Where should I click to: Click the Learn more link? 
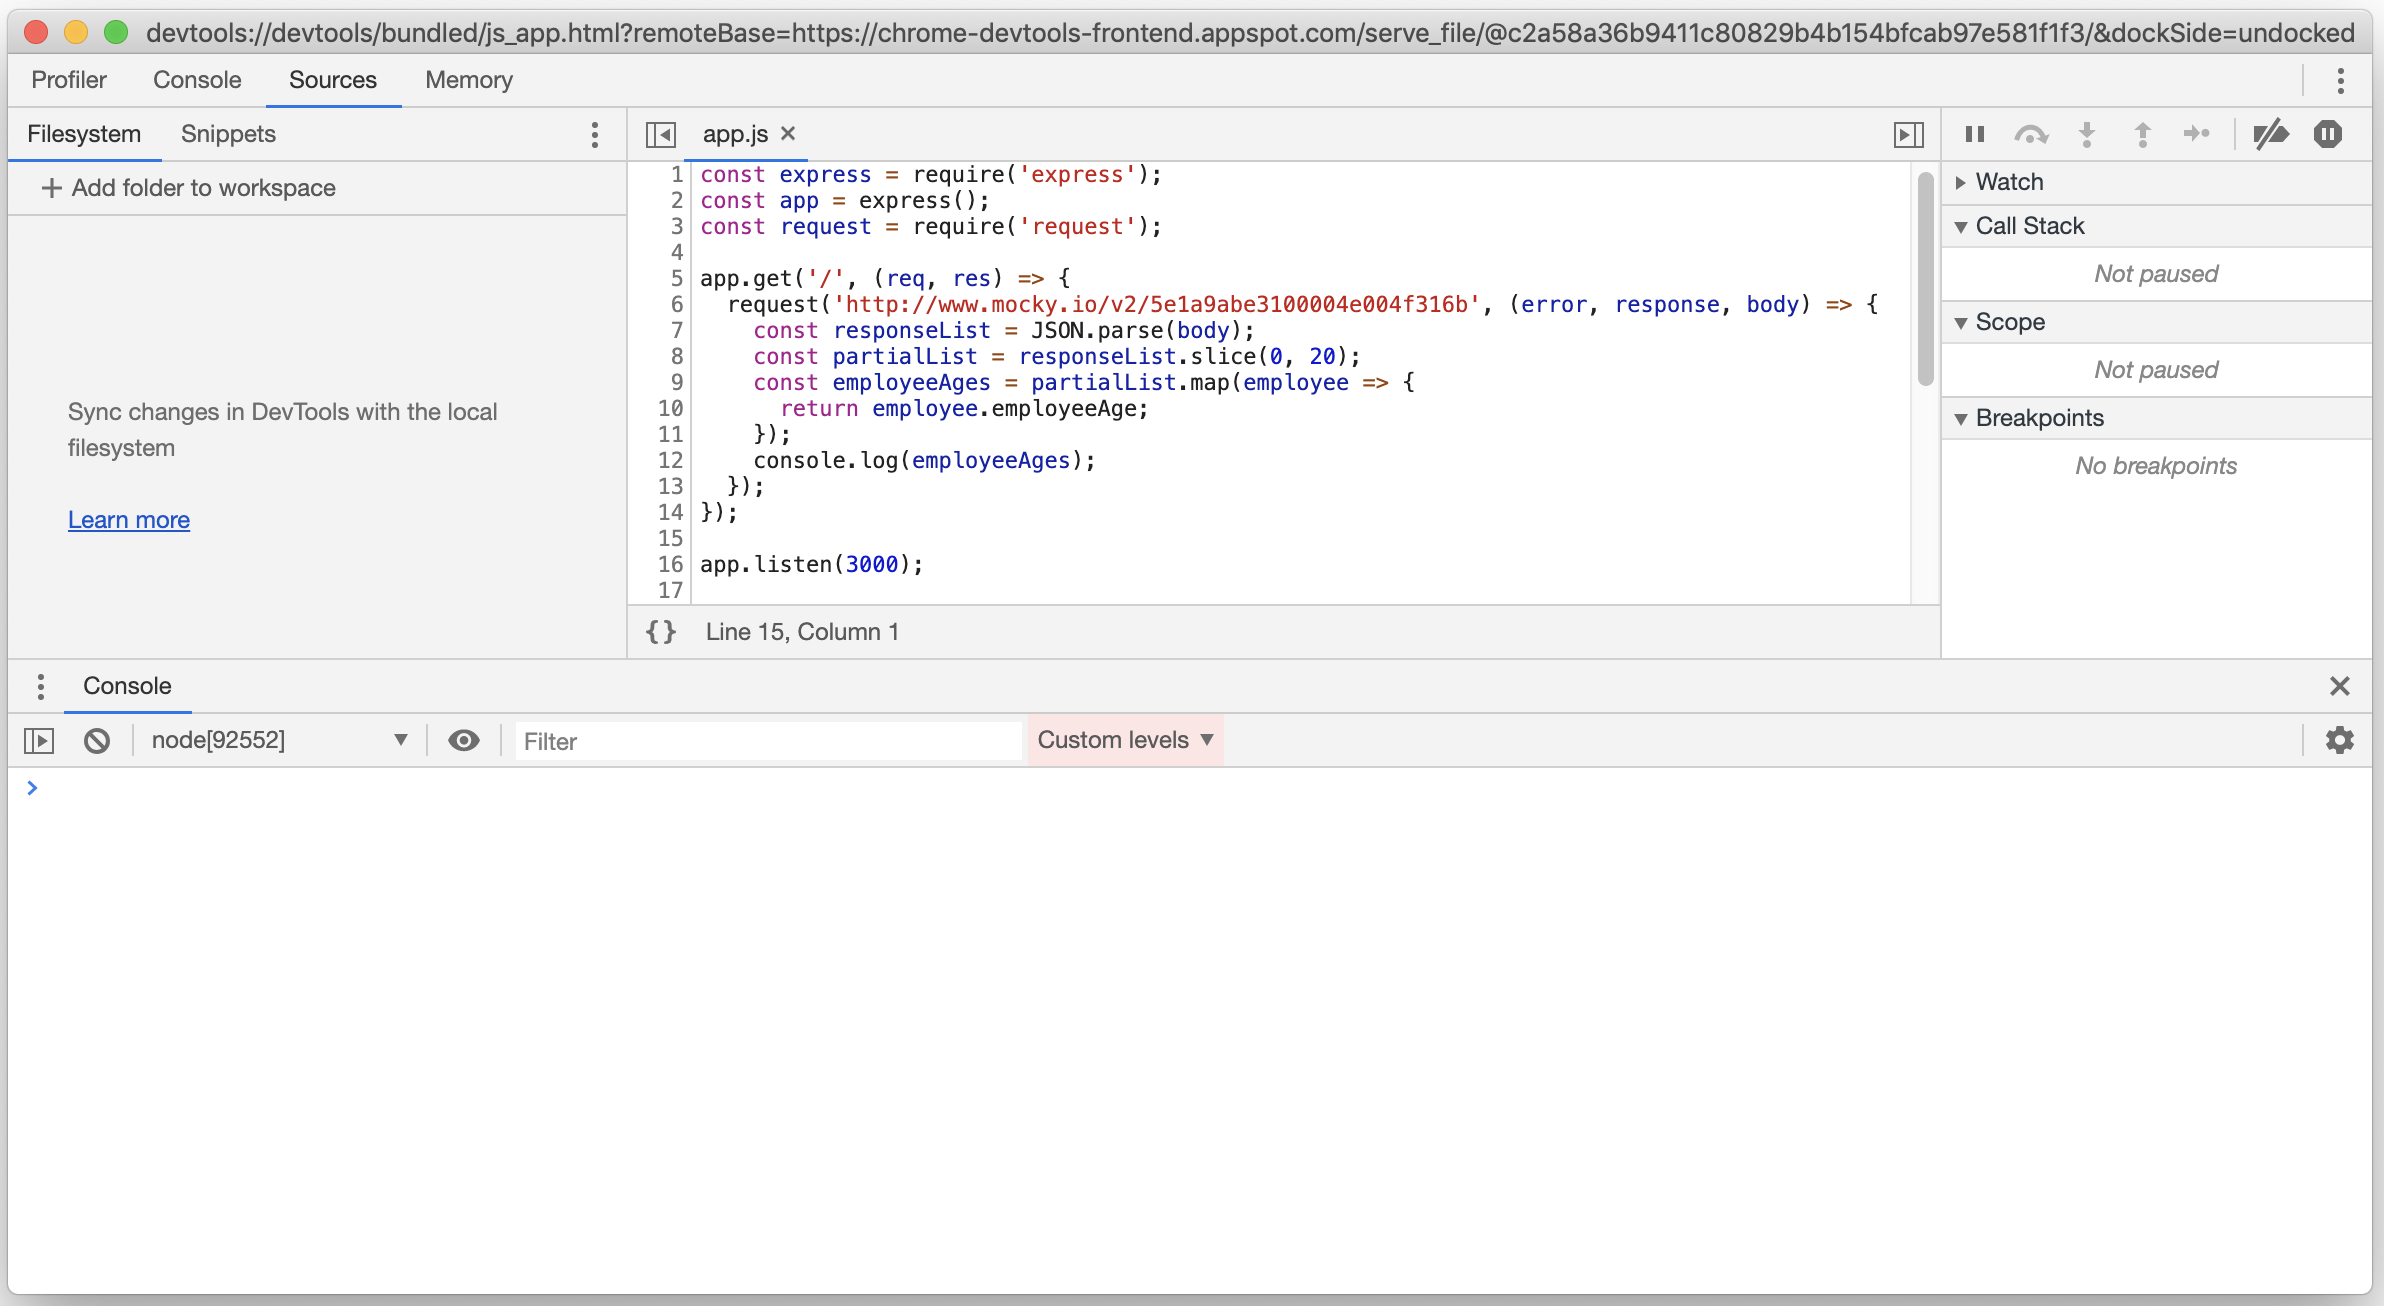click(128, 520)
